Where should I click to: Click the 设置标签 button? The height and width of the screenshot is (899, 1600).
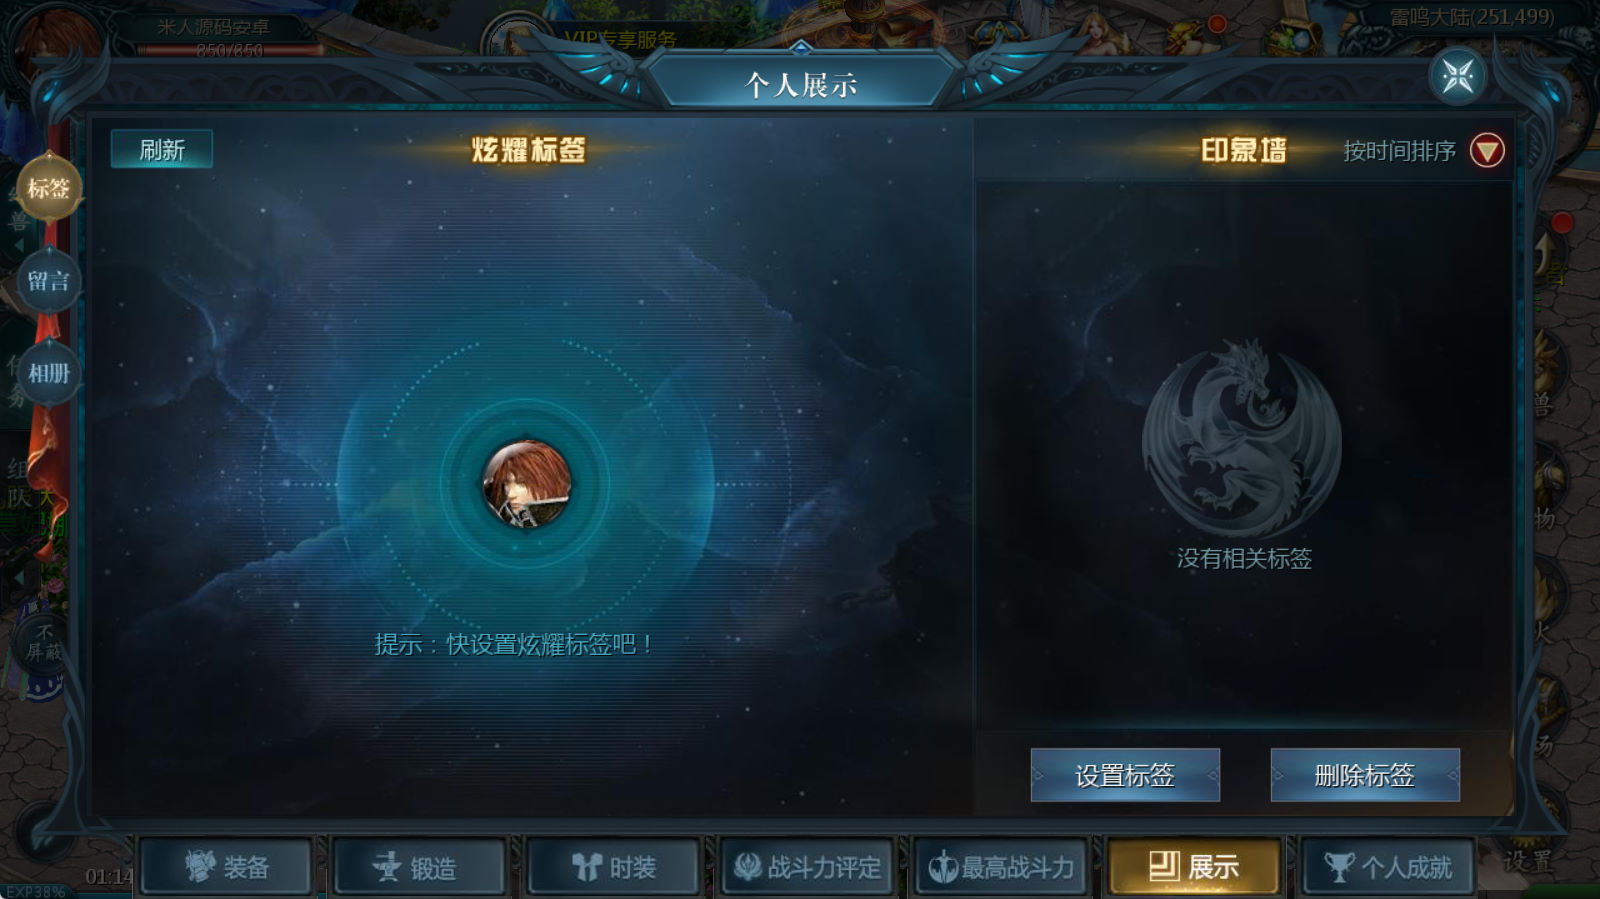pos(1125,775)
